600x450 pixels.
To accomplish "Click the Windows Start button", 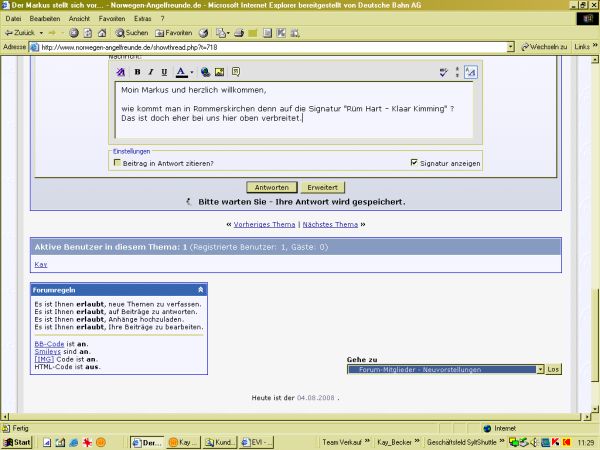I will pos(17,442).
